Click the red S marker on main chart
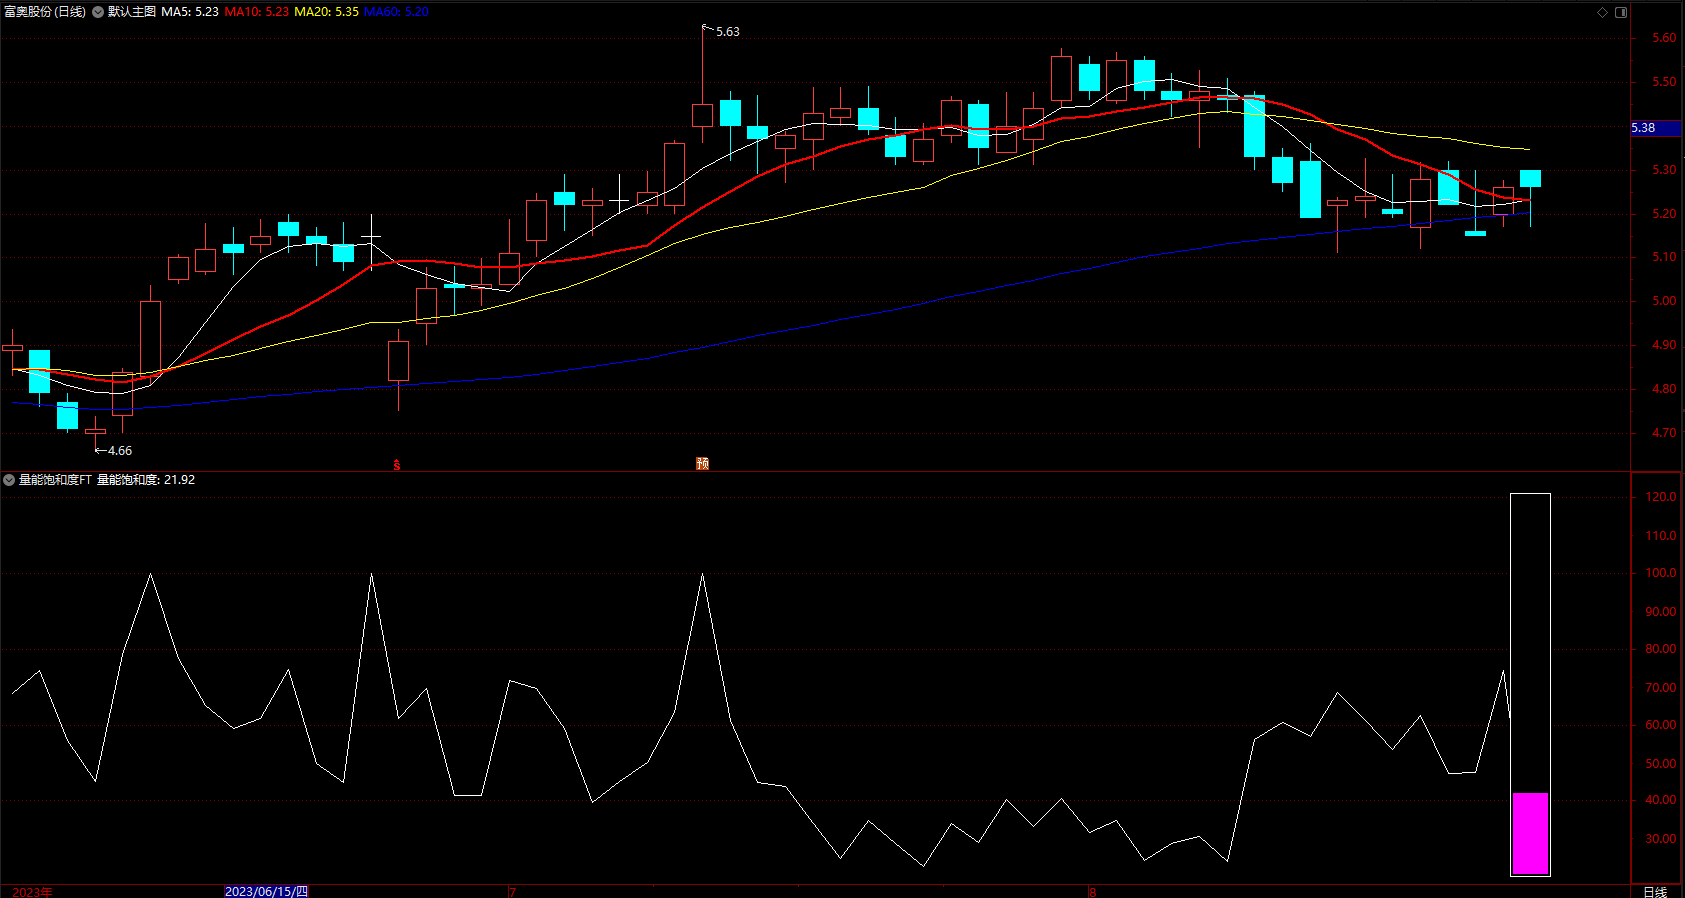 (397, 465)
